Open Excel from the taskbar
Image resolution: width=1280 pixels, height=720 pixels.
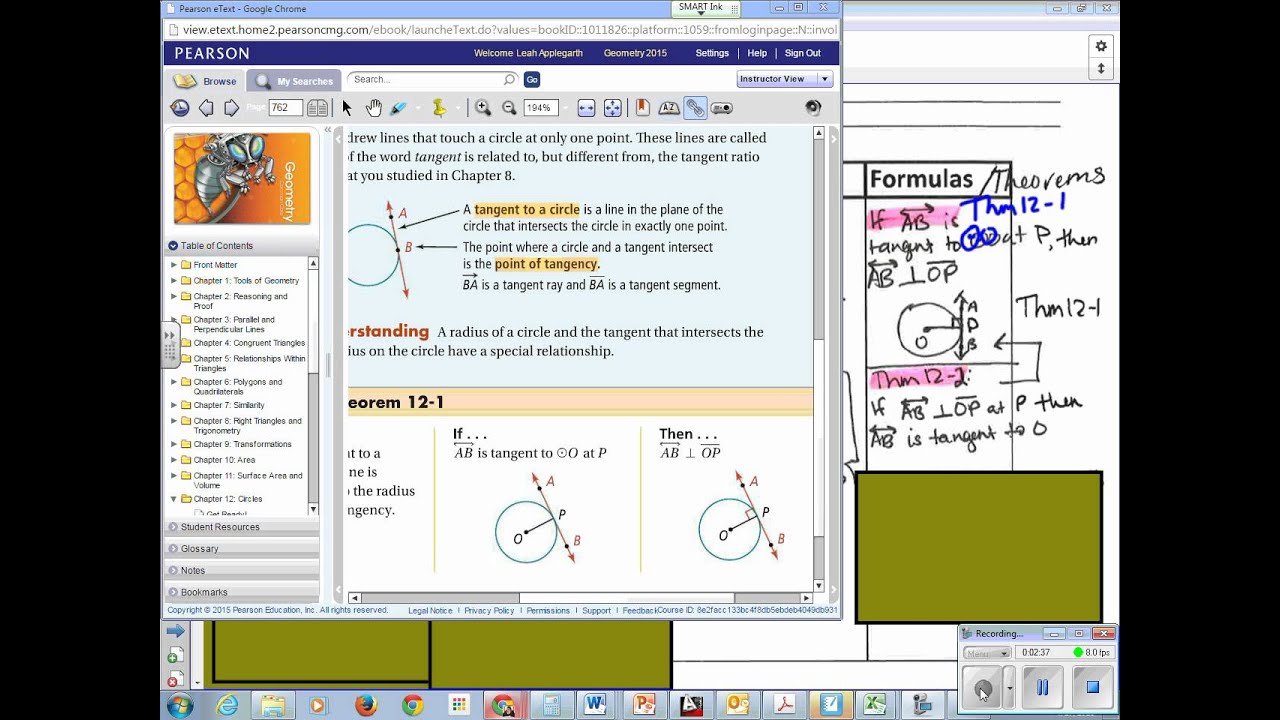click(876, 705)
